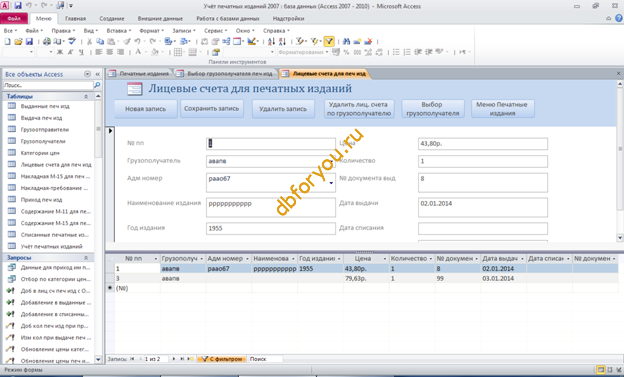Viewport: 624px width, 377px height.
Task: Click the New record icon beside binoculars
Action: click(357, 41)
